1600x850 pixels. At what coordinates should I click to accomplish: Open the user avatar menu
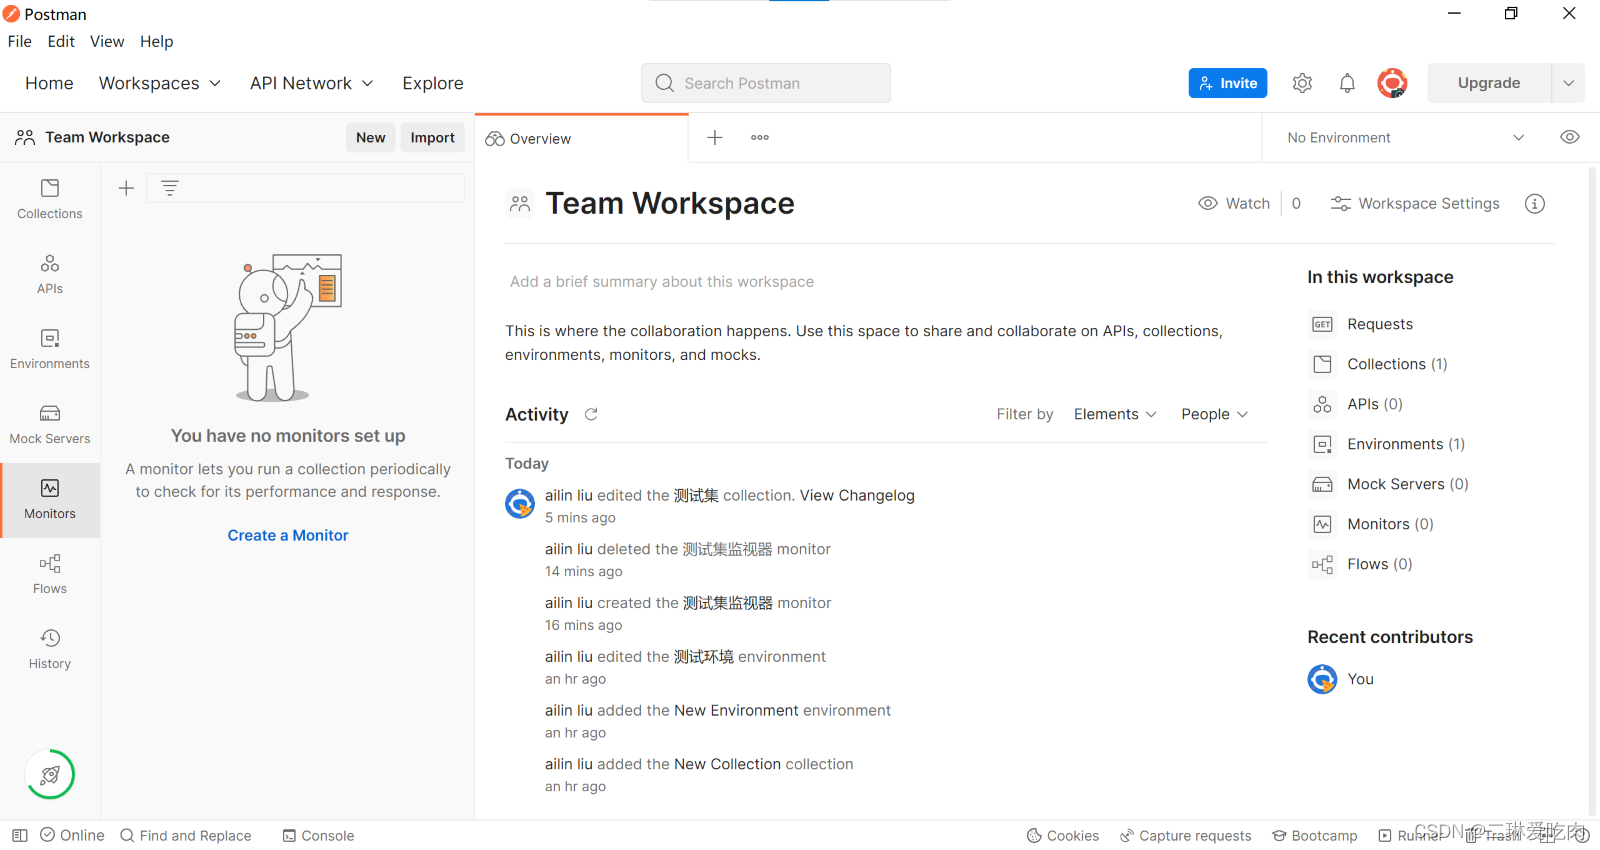1392,83
